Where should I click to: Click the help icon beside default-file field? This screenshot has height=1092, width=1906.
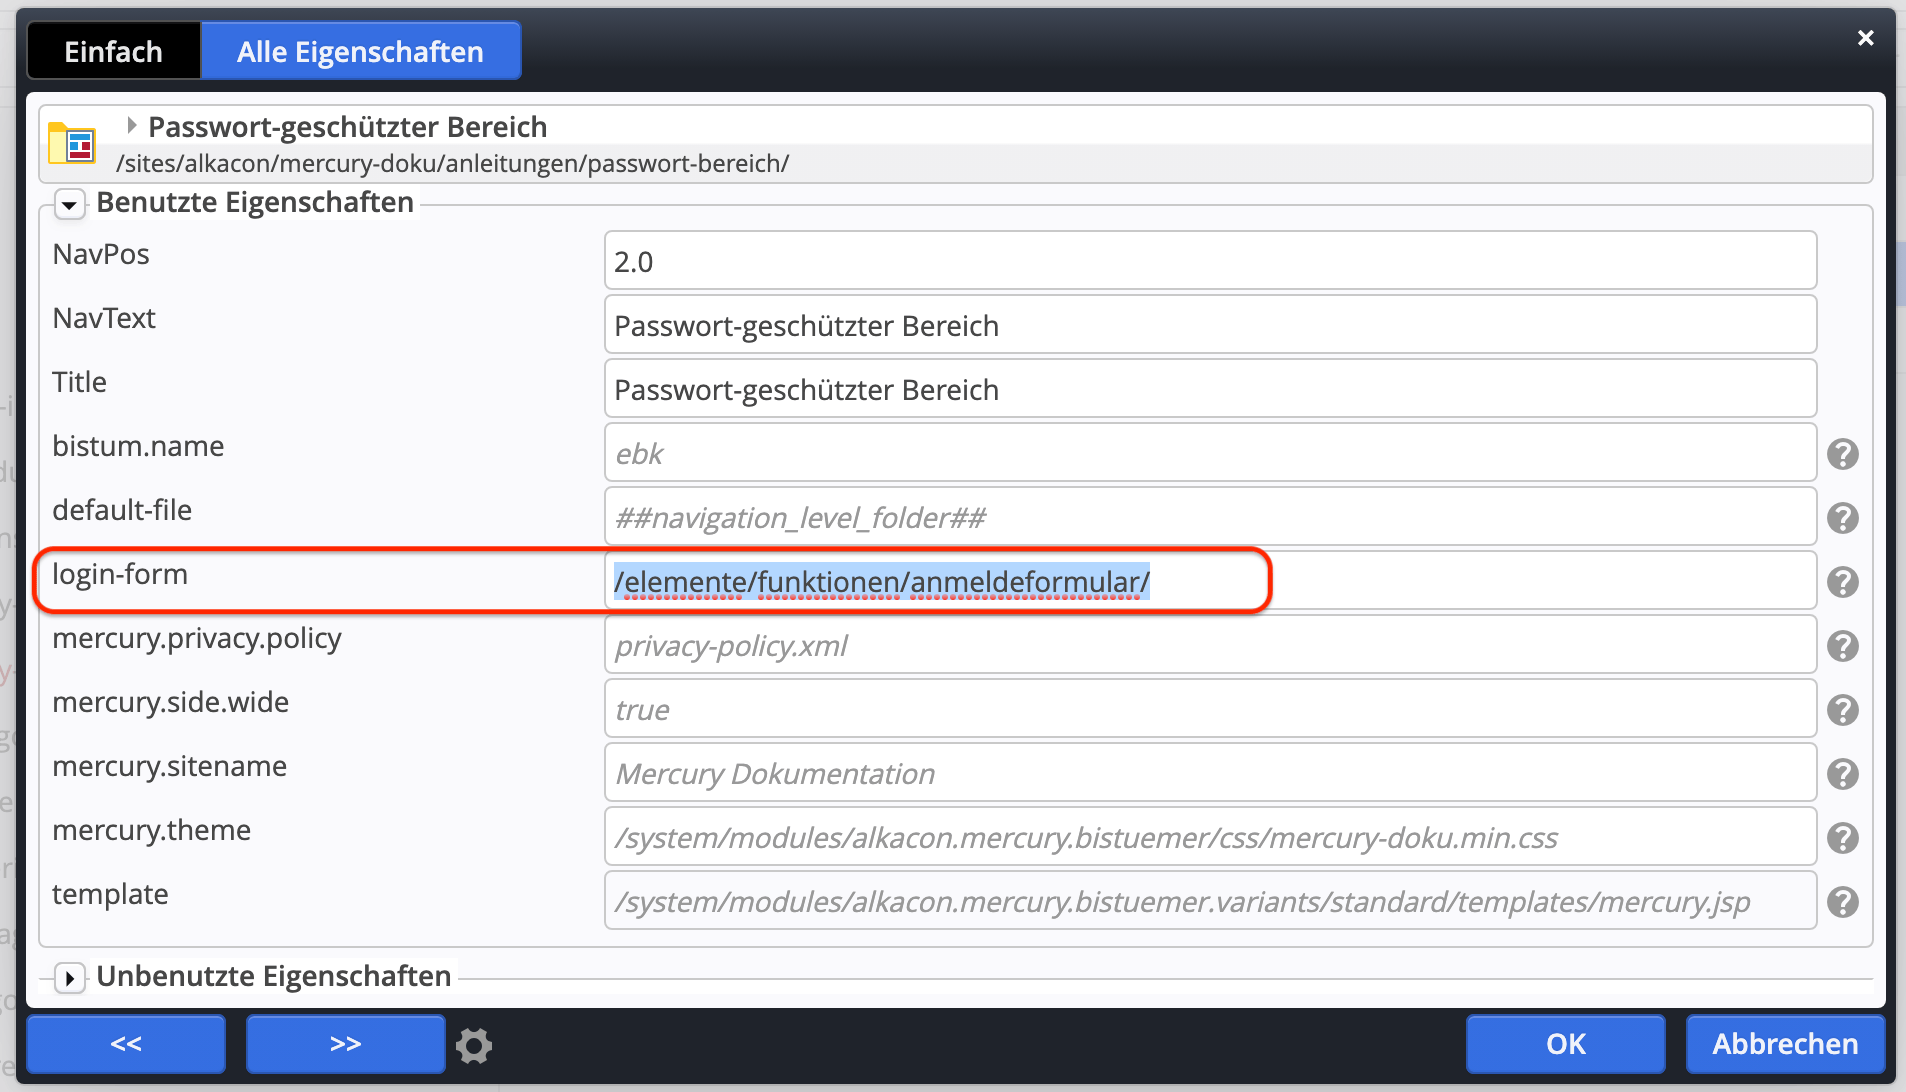1842,518
